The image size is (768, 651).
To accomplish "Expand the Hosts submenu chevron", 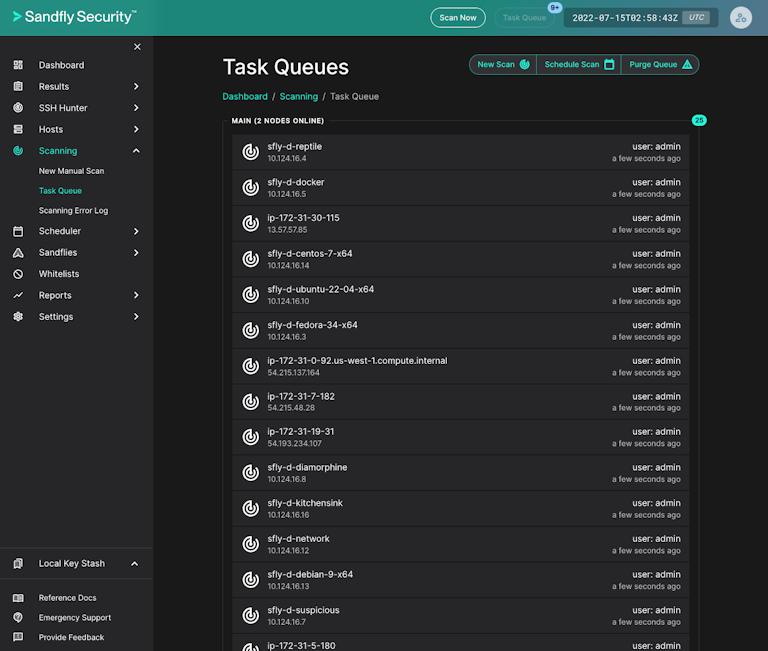I will 136,129.
